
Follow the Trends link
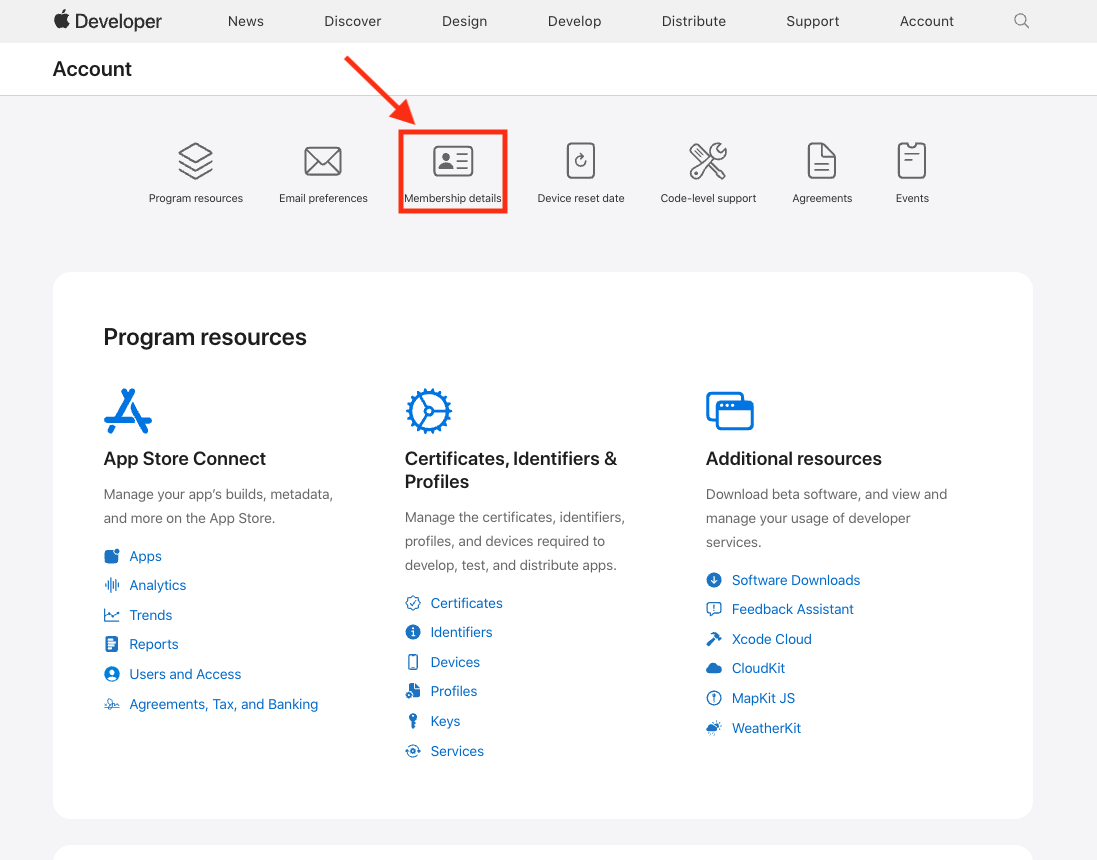150,615
